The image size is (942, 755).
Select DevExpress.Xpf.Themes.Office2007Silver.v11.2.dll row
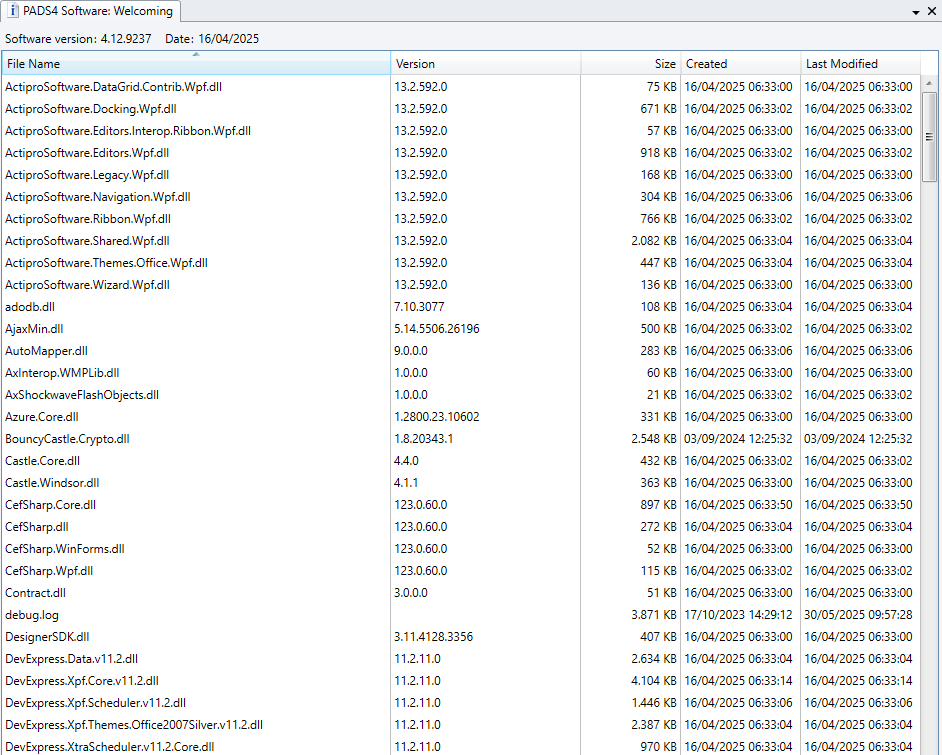461,725
